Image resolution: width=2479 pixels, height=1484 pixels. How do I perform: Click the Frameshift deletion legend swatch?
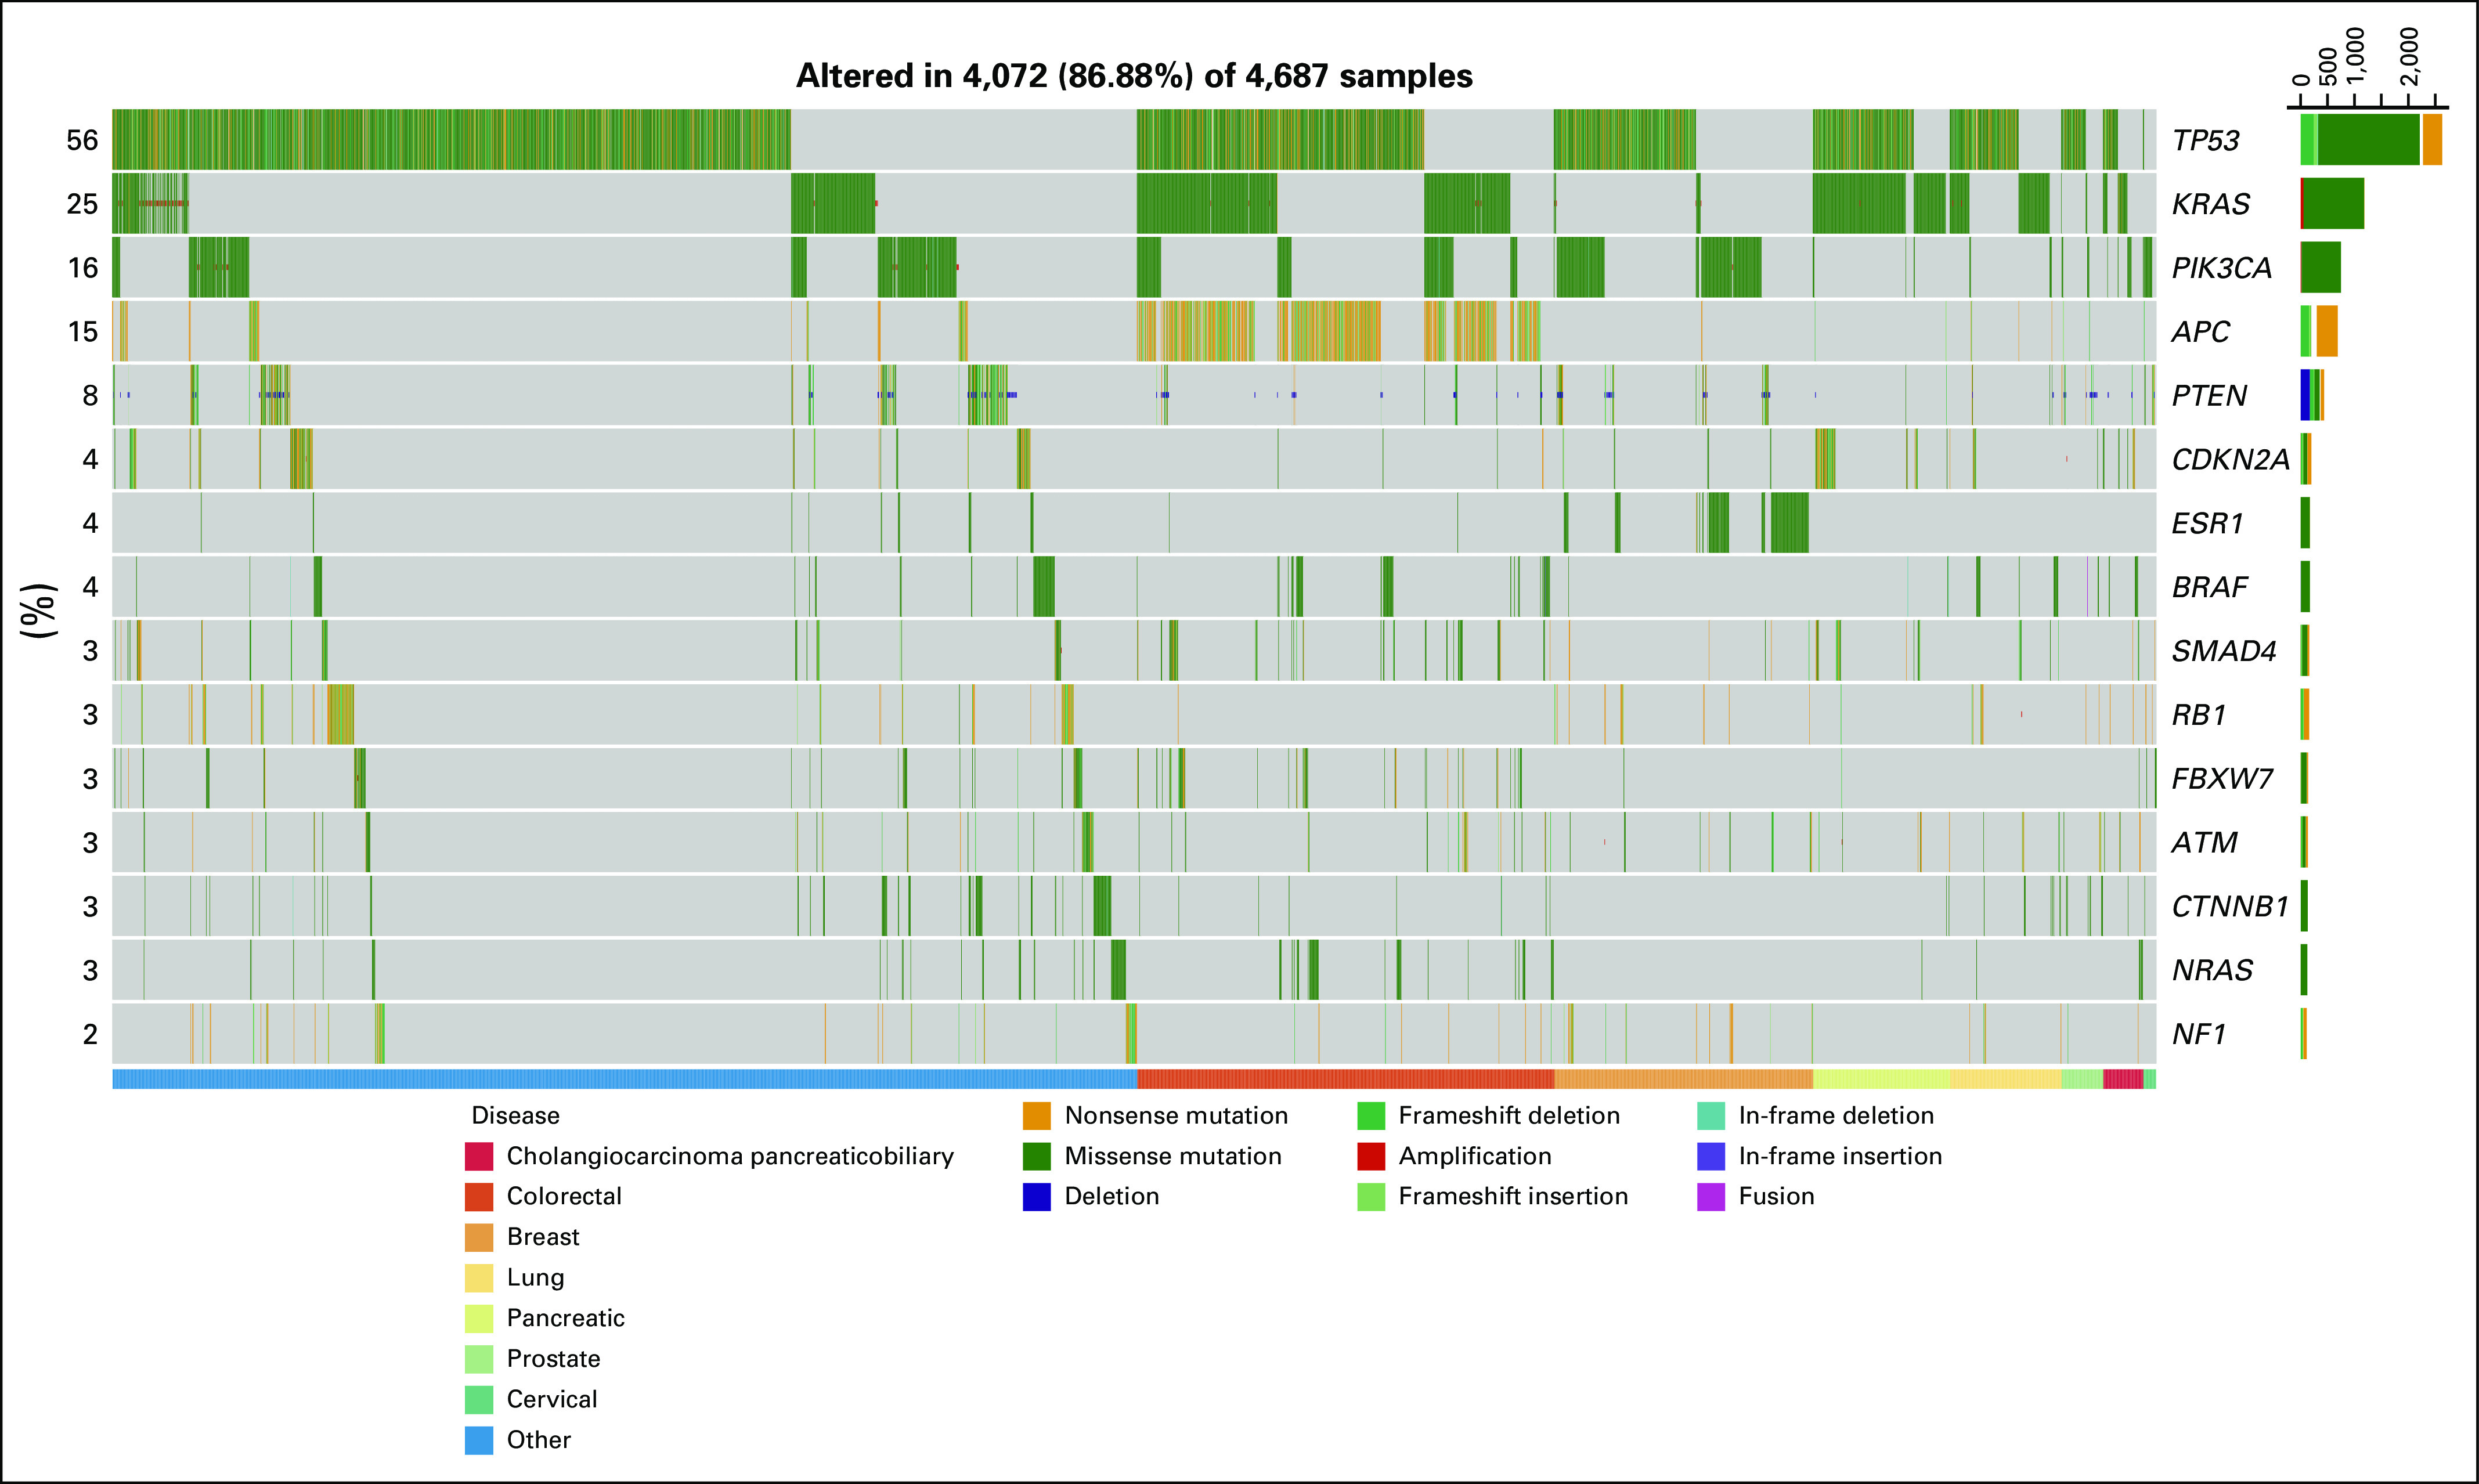click(1371, 1116)
